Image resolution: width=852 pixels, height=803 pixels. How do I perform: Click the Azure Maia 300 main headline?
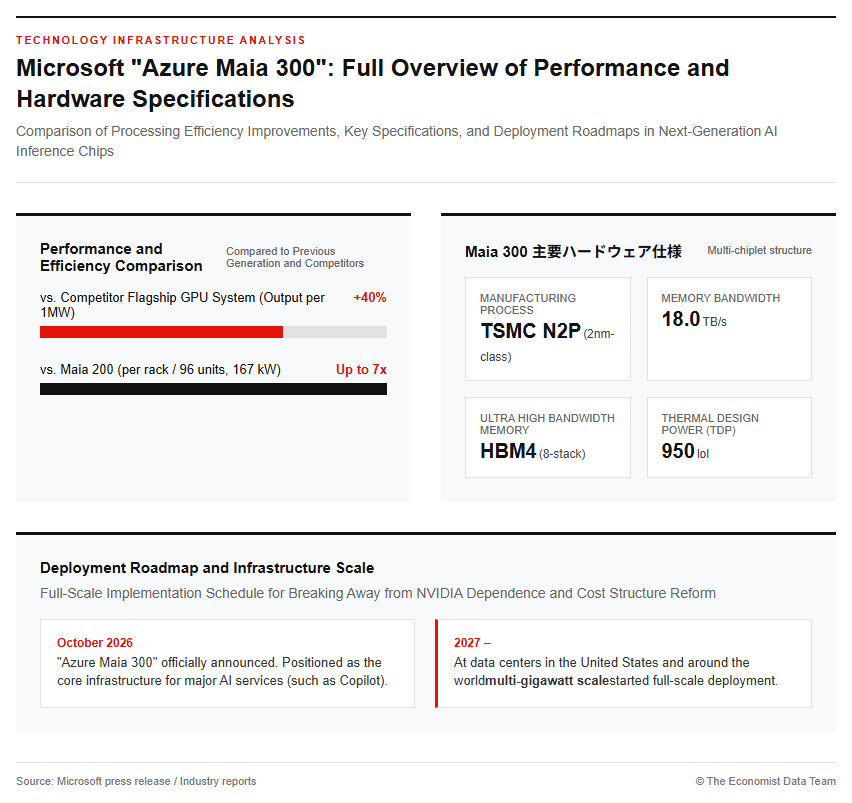[373, 83]
